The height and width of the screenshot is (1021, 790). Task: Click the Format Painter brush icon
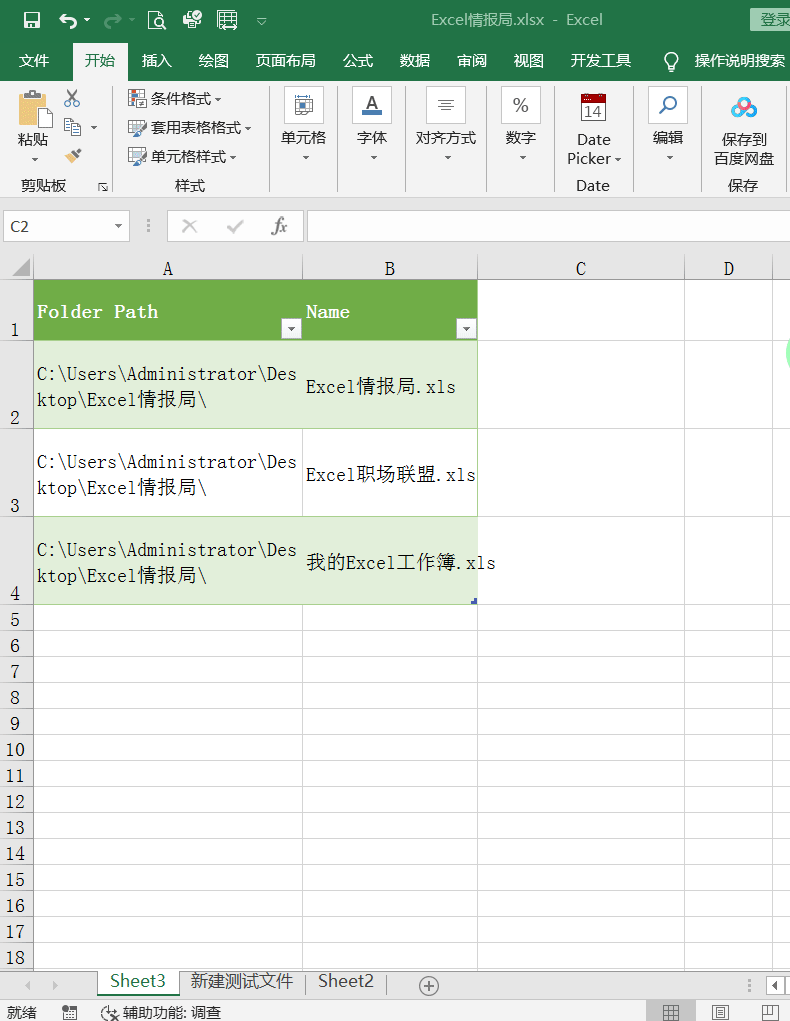pyautogui.click(x=73, y=156)
